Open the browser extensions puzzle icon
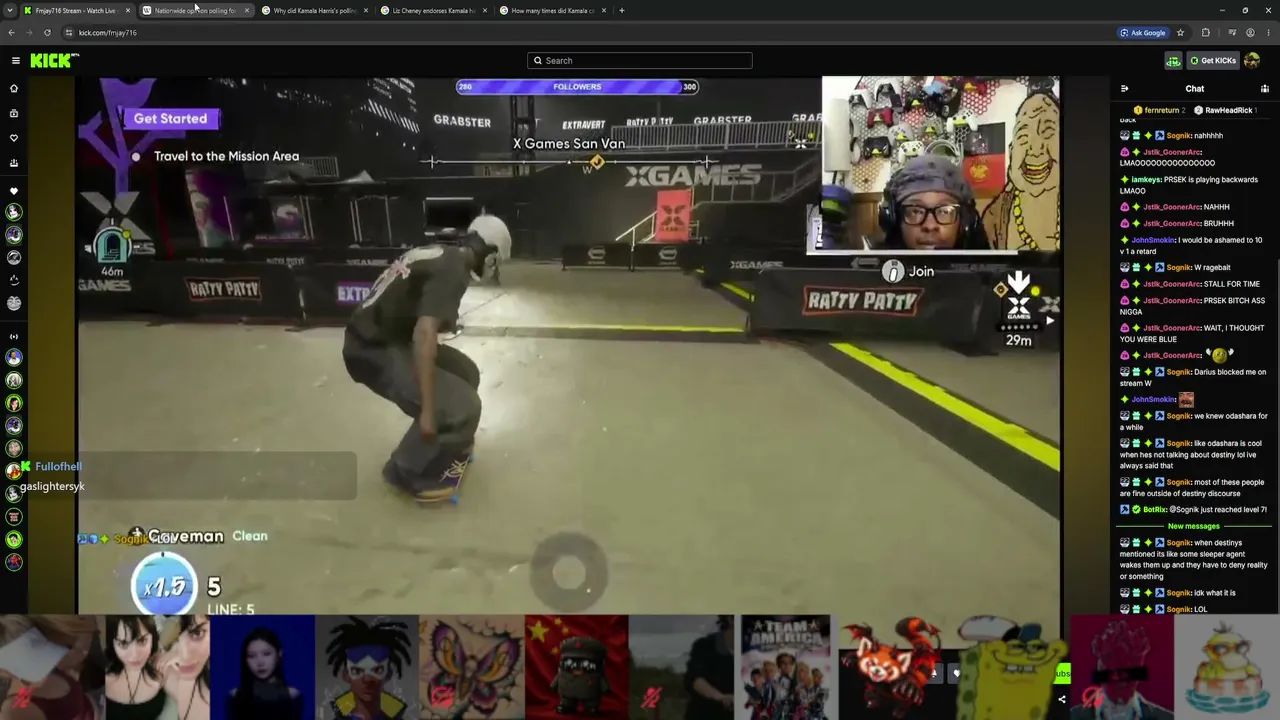 [1206, 33]
